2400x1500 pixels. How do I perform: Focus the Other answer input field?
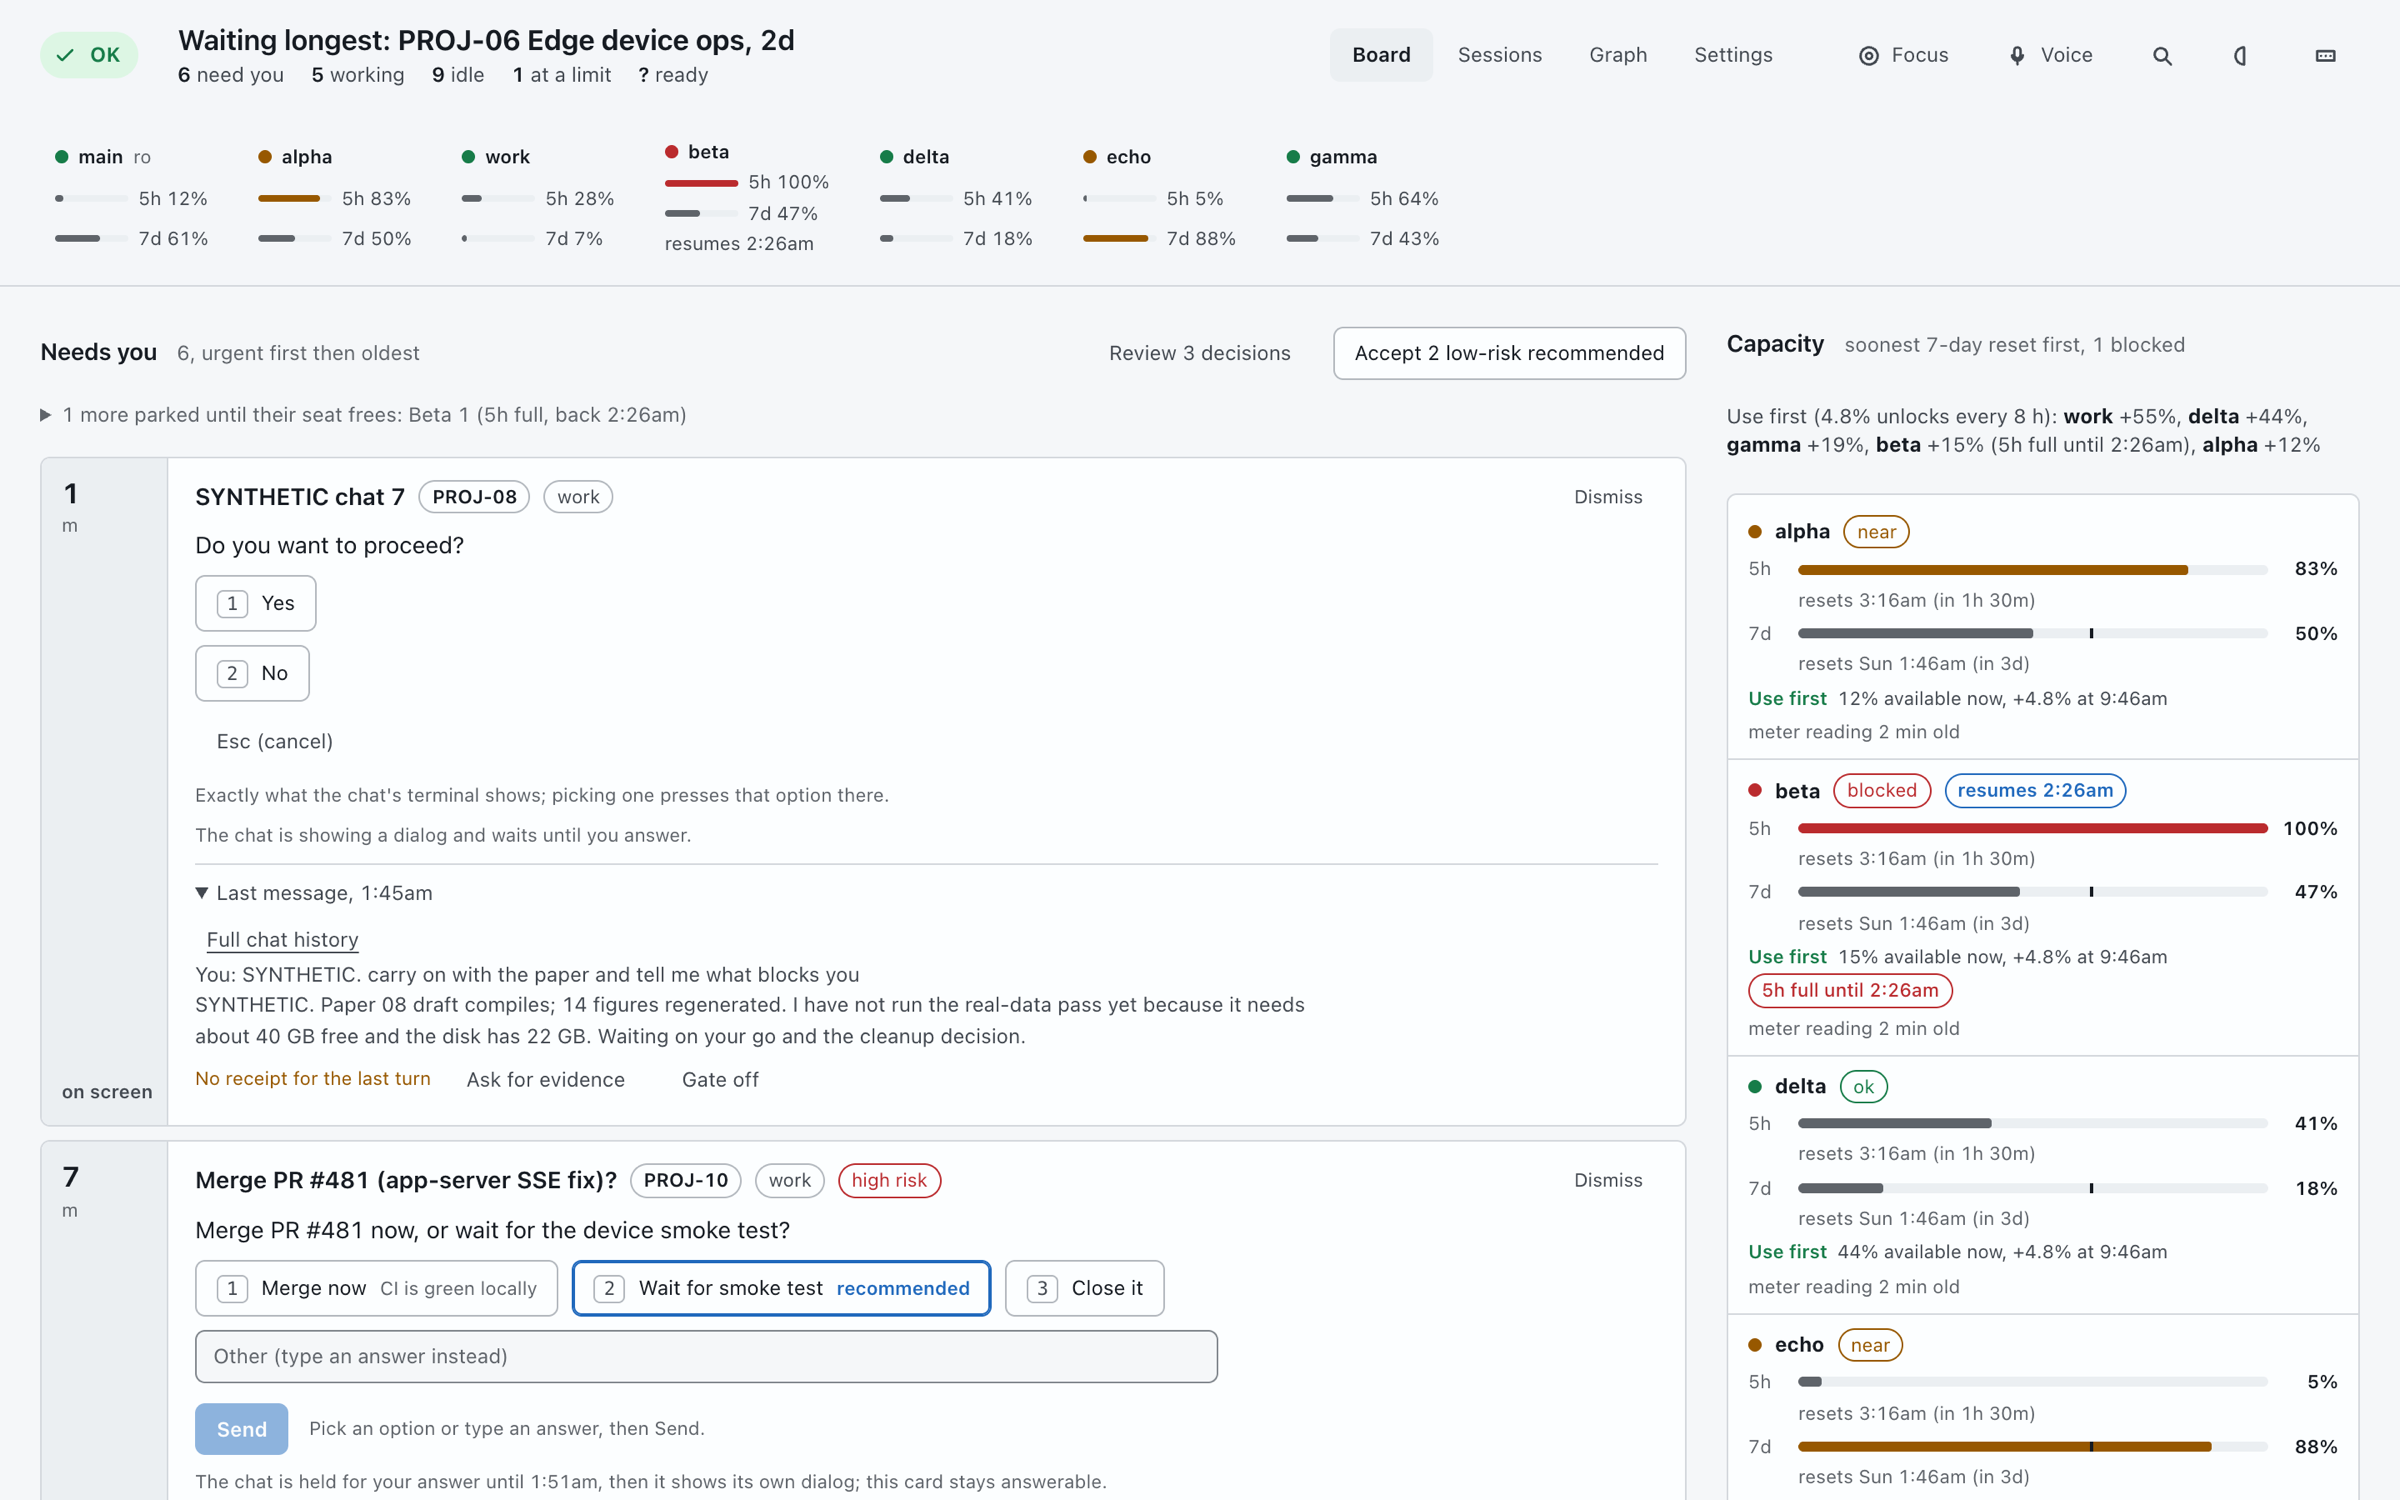pos(706,1356)
